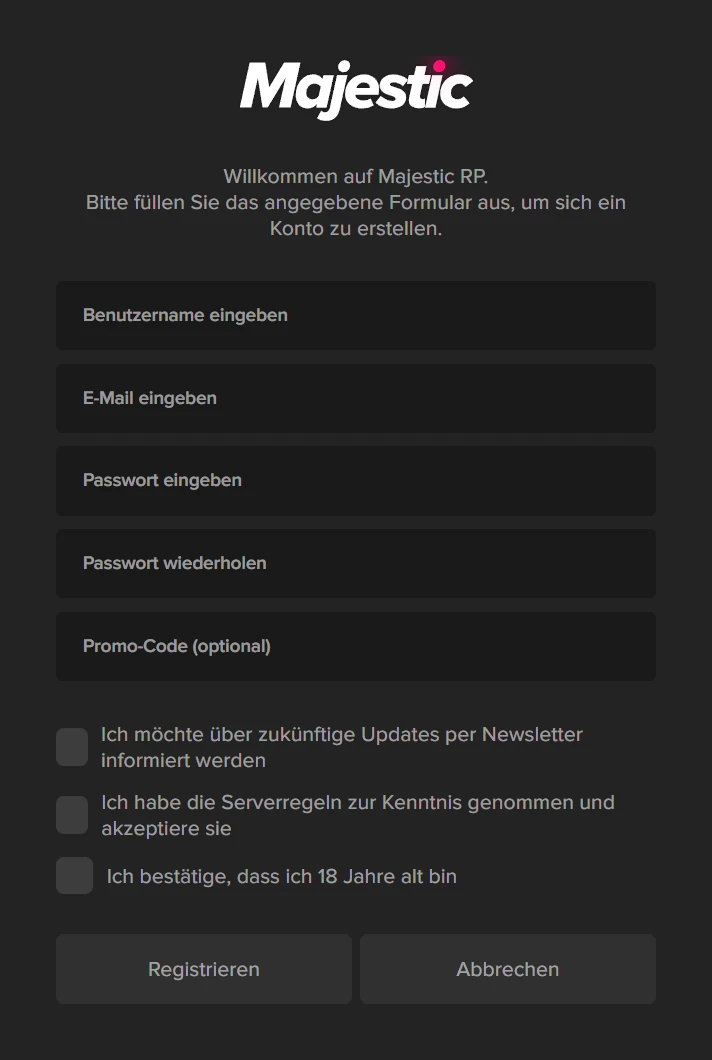Image resolution: width=712 pixels, height=1060 pixels.
Task: Click the 'Bitte füllen Sie das angegebene Formular' text
Action: [356, 203]
